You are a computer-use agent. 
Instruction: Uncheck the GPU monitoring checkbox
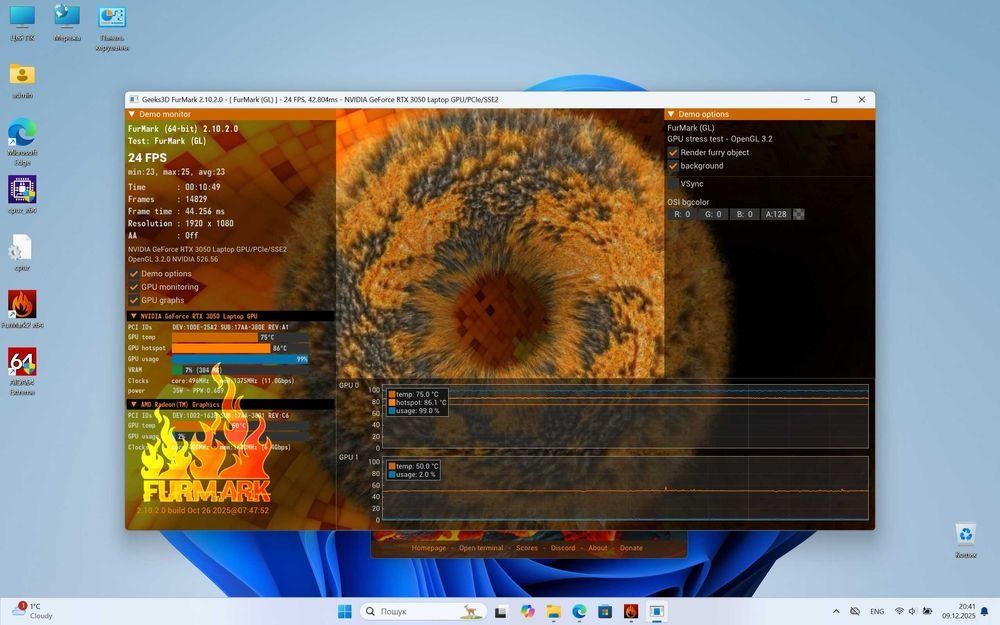pyautogui.click(x=134, y=287)
